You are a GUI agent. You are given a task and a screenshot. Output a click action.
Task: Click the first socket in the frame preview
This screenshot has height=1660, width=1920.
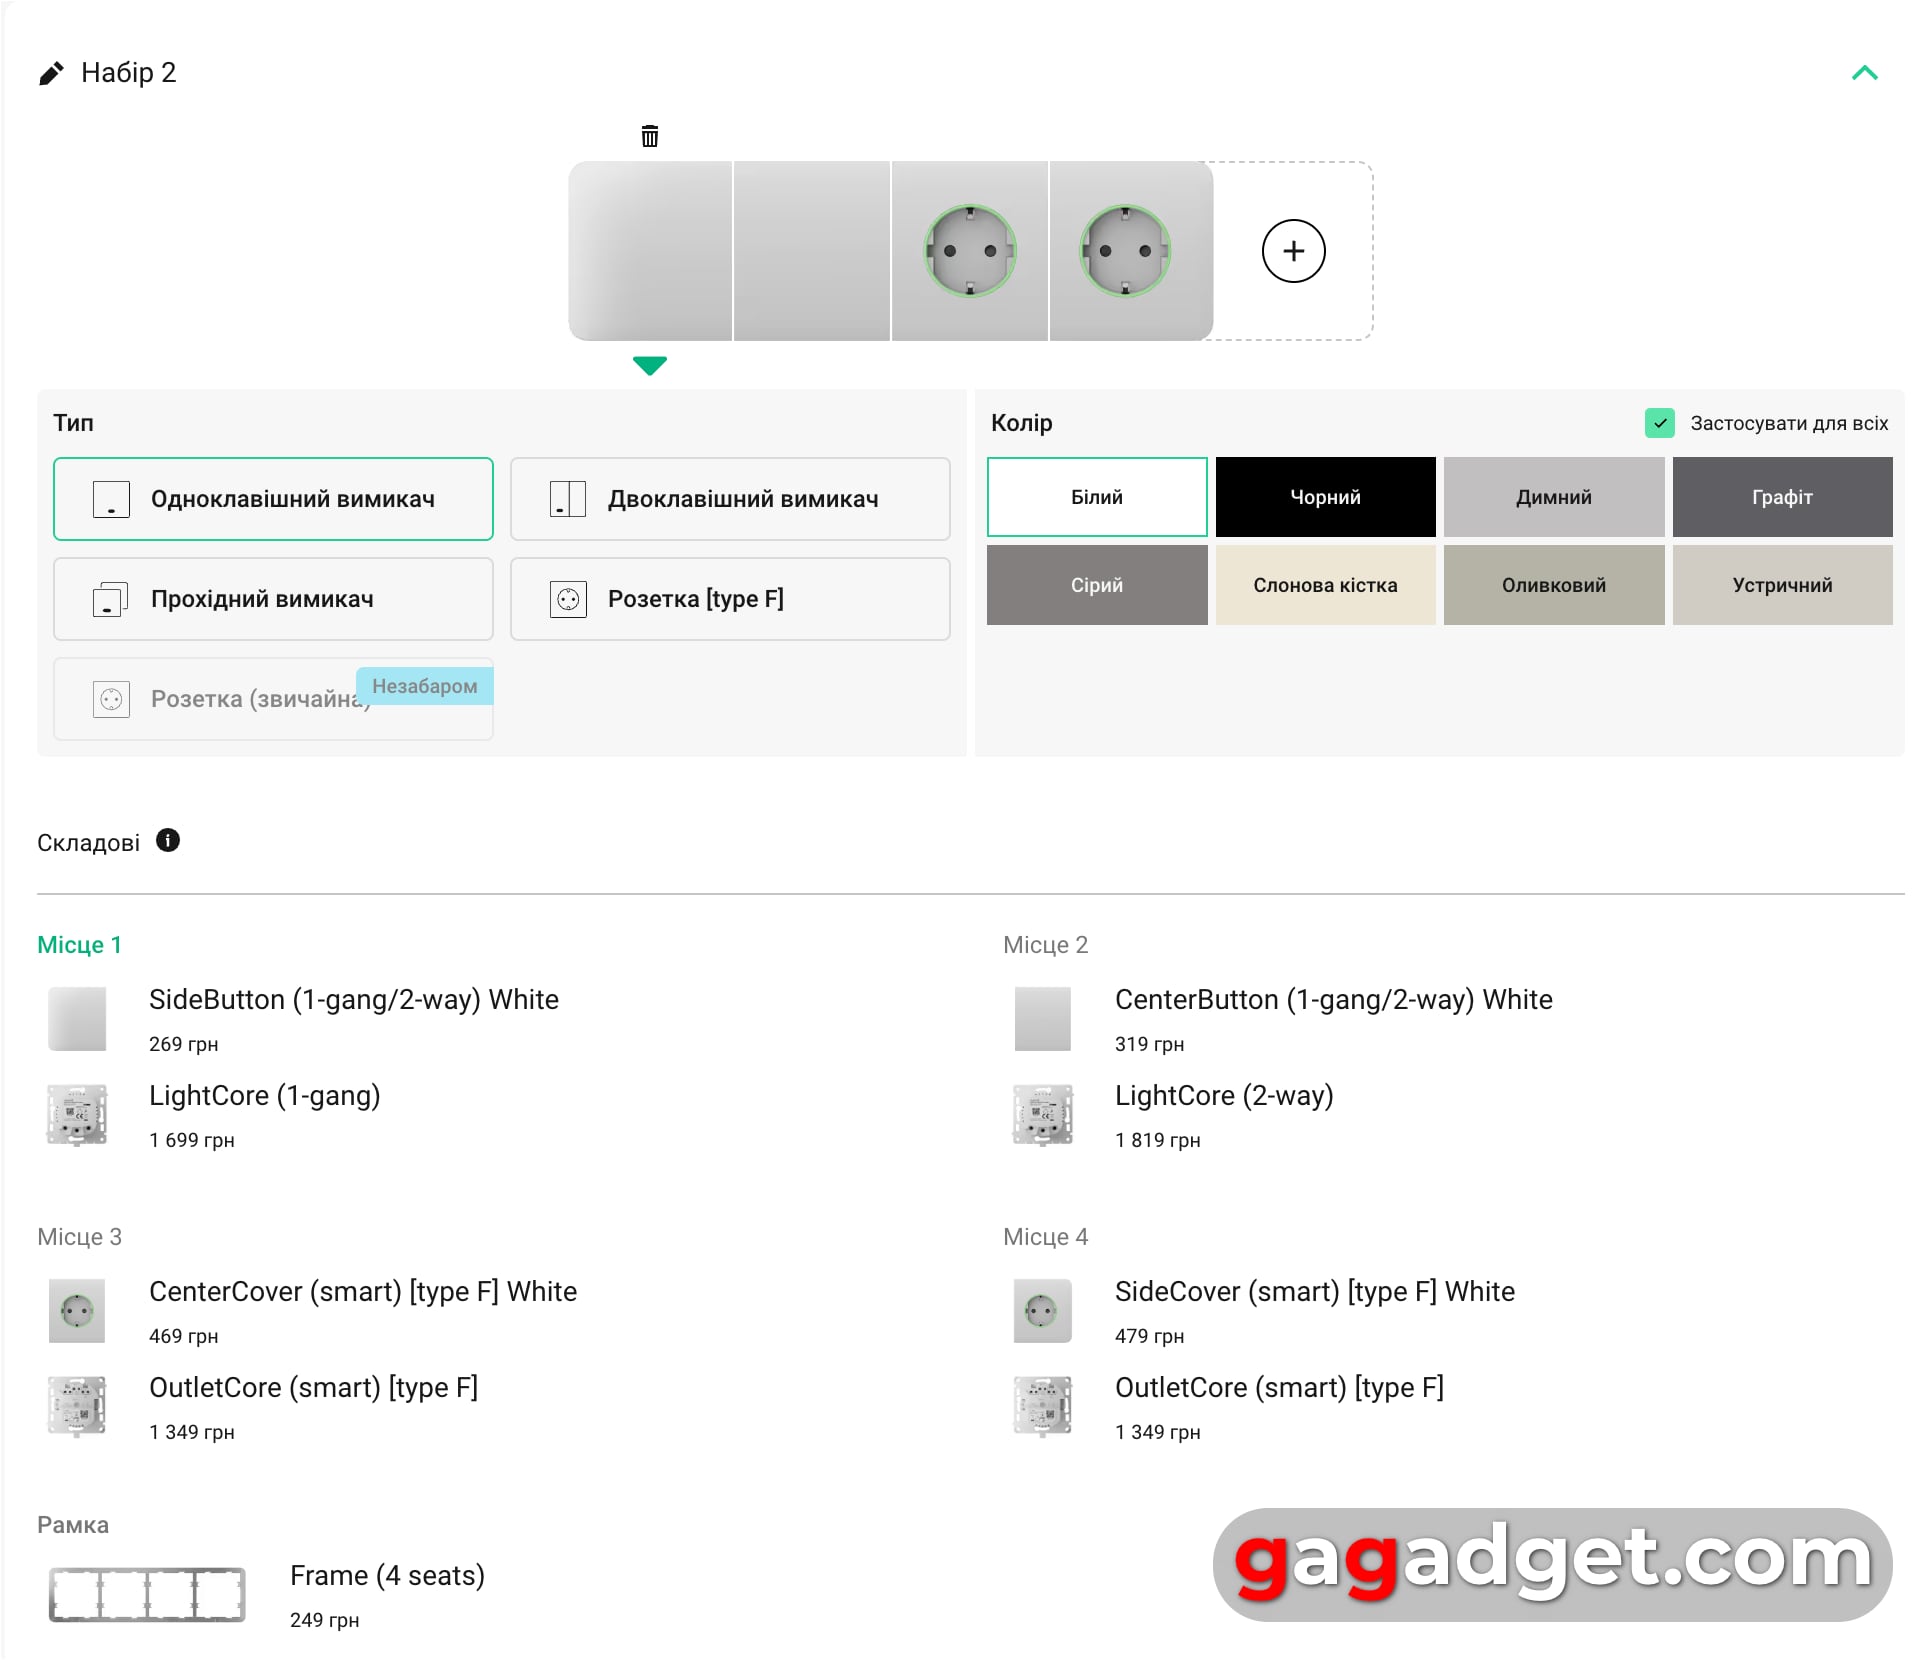coord(969,251)
